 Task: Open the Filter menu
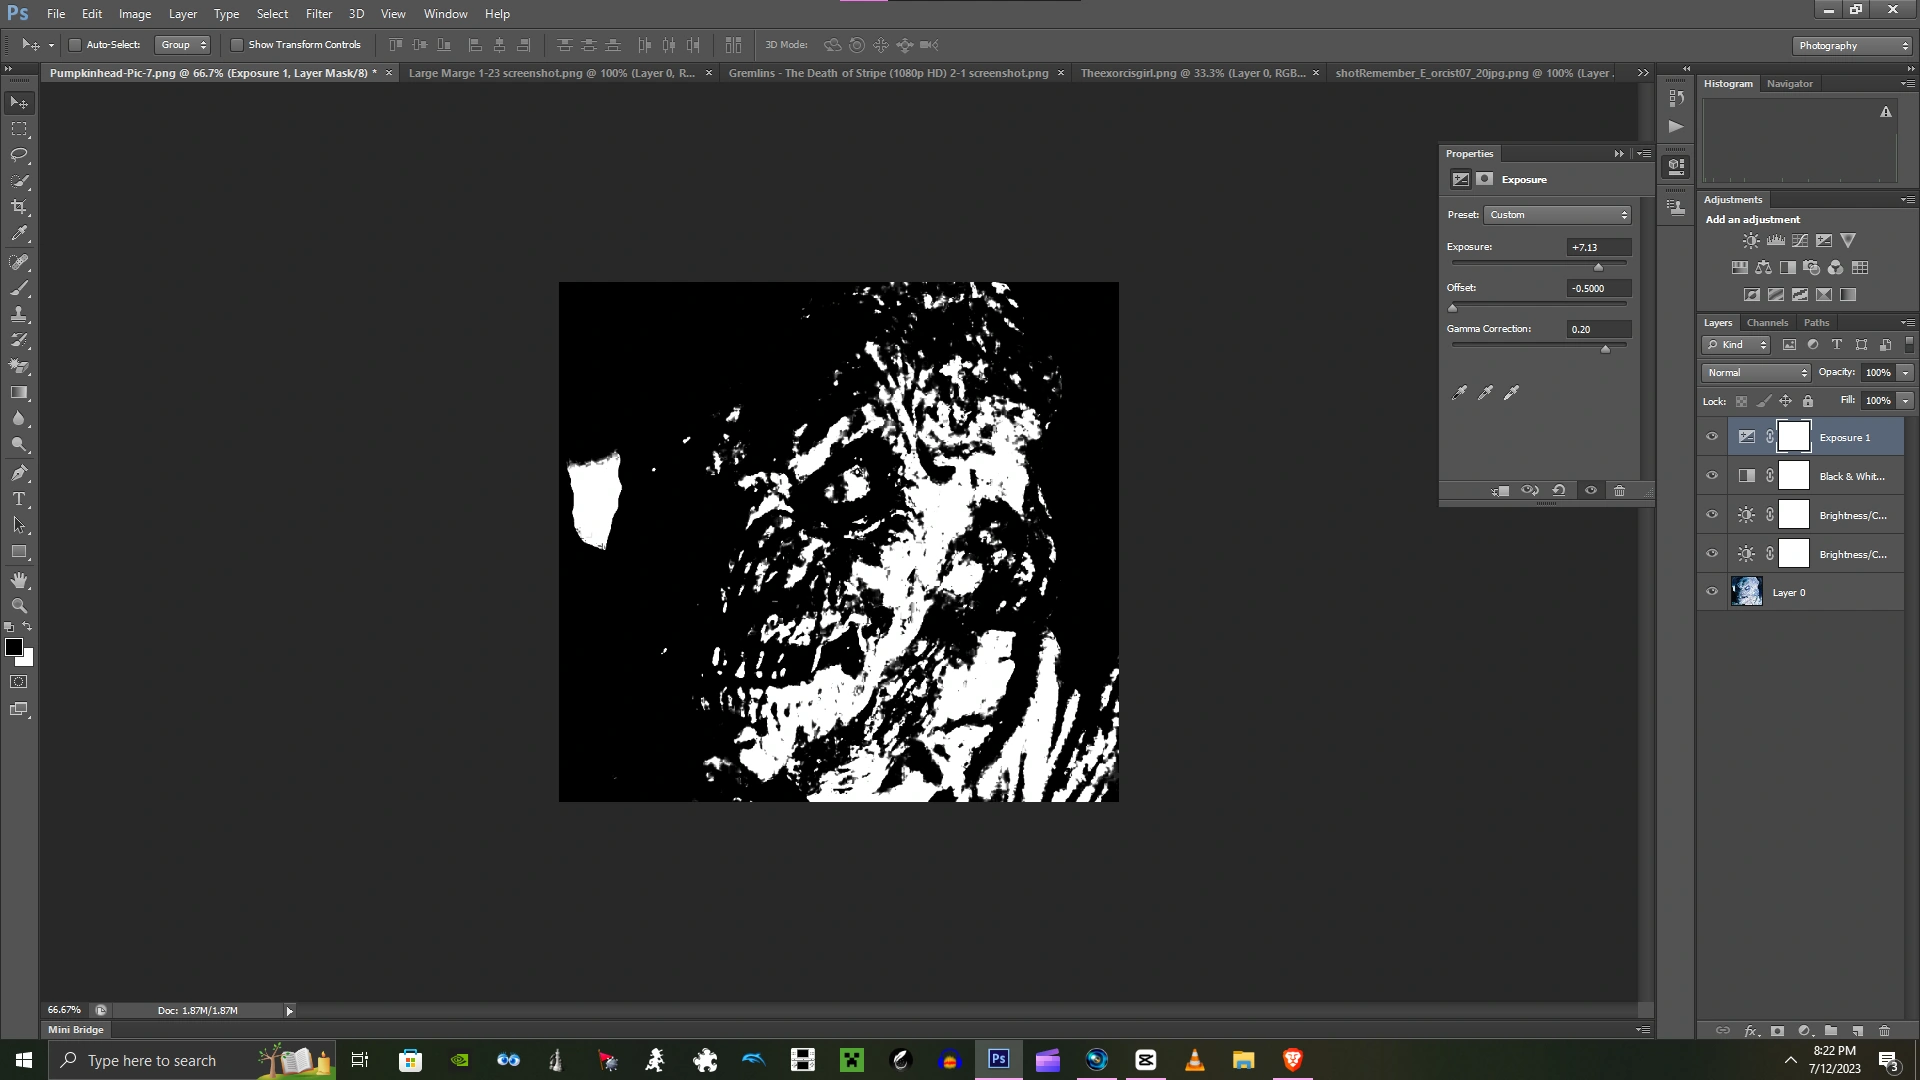pyautogui.click(x=318, y=14)
